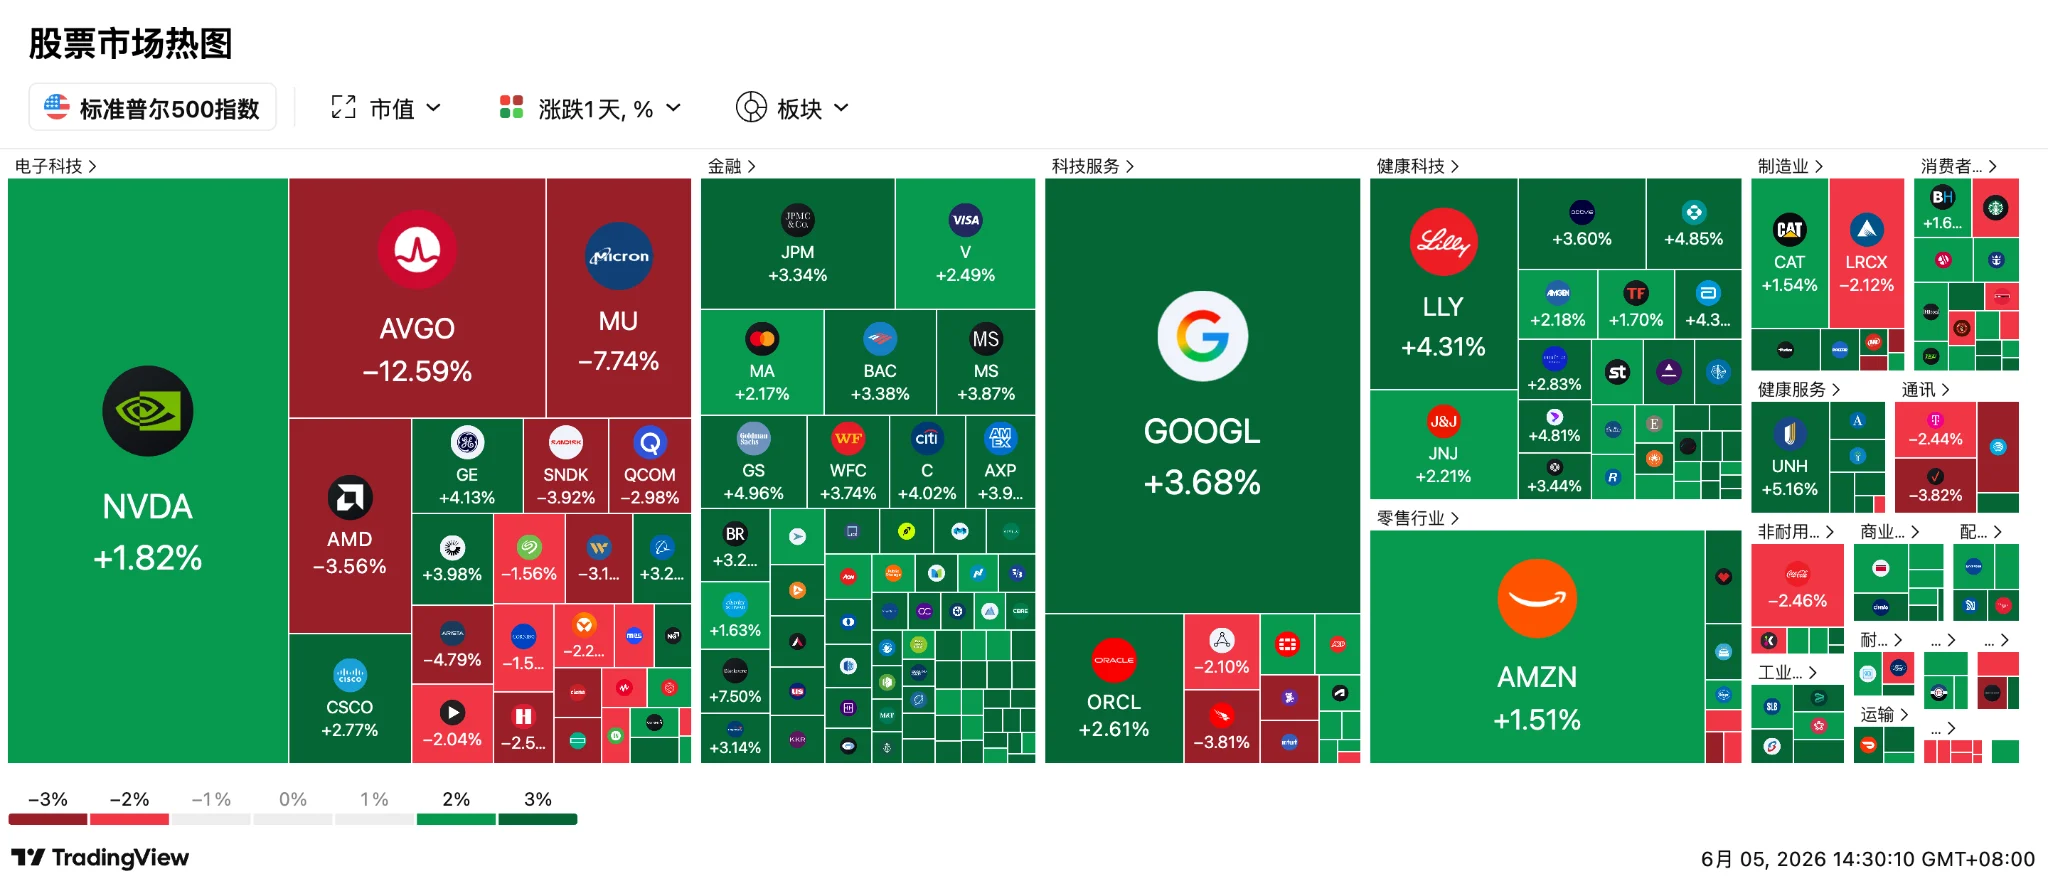Open the 非耐用... sector header

tap(1796, 532)
